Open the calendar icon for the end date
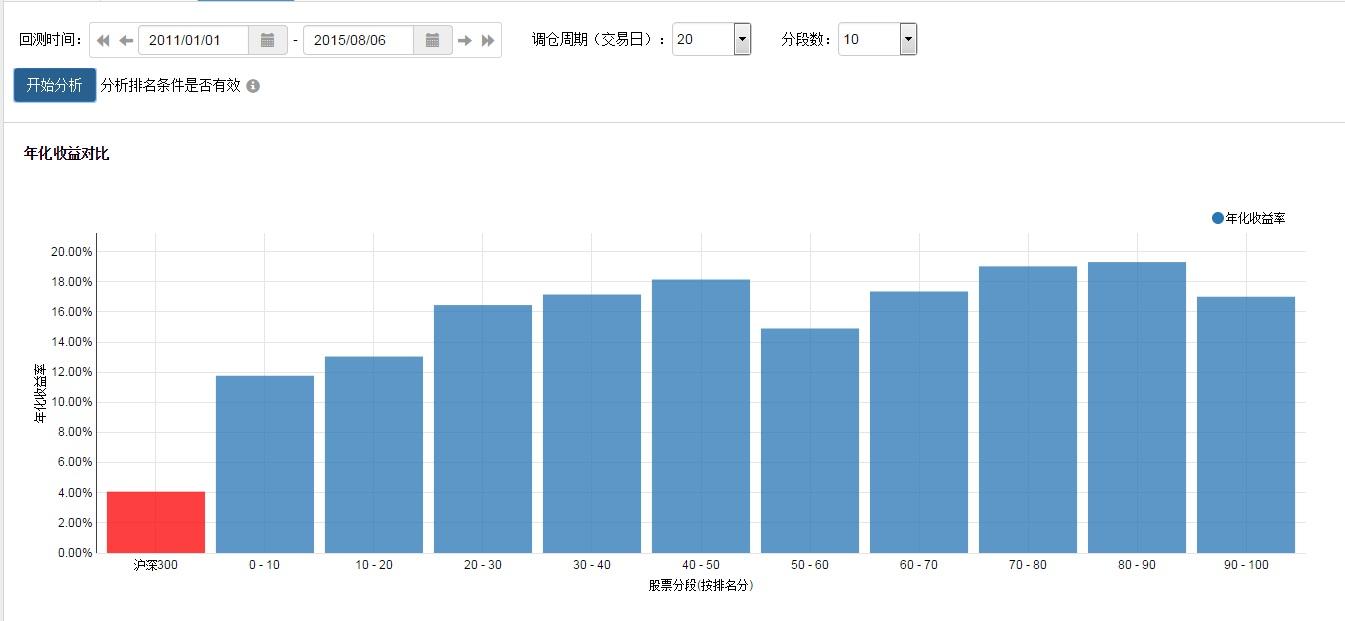 click(x=433, y=39)
